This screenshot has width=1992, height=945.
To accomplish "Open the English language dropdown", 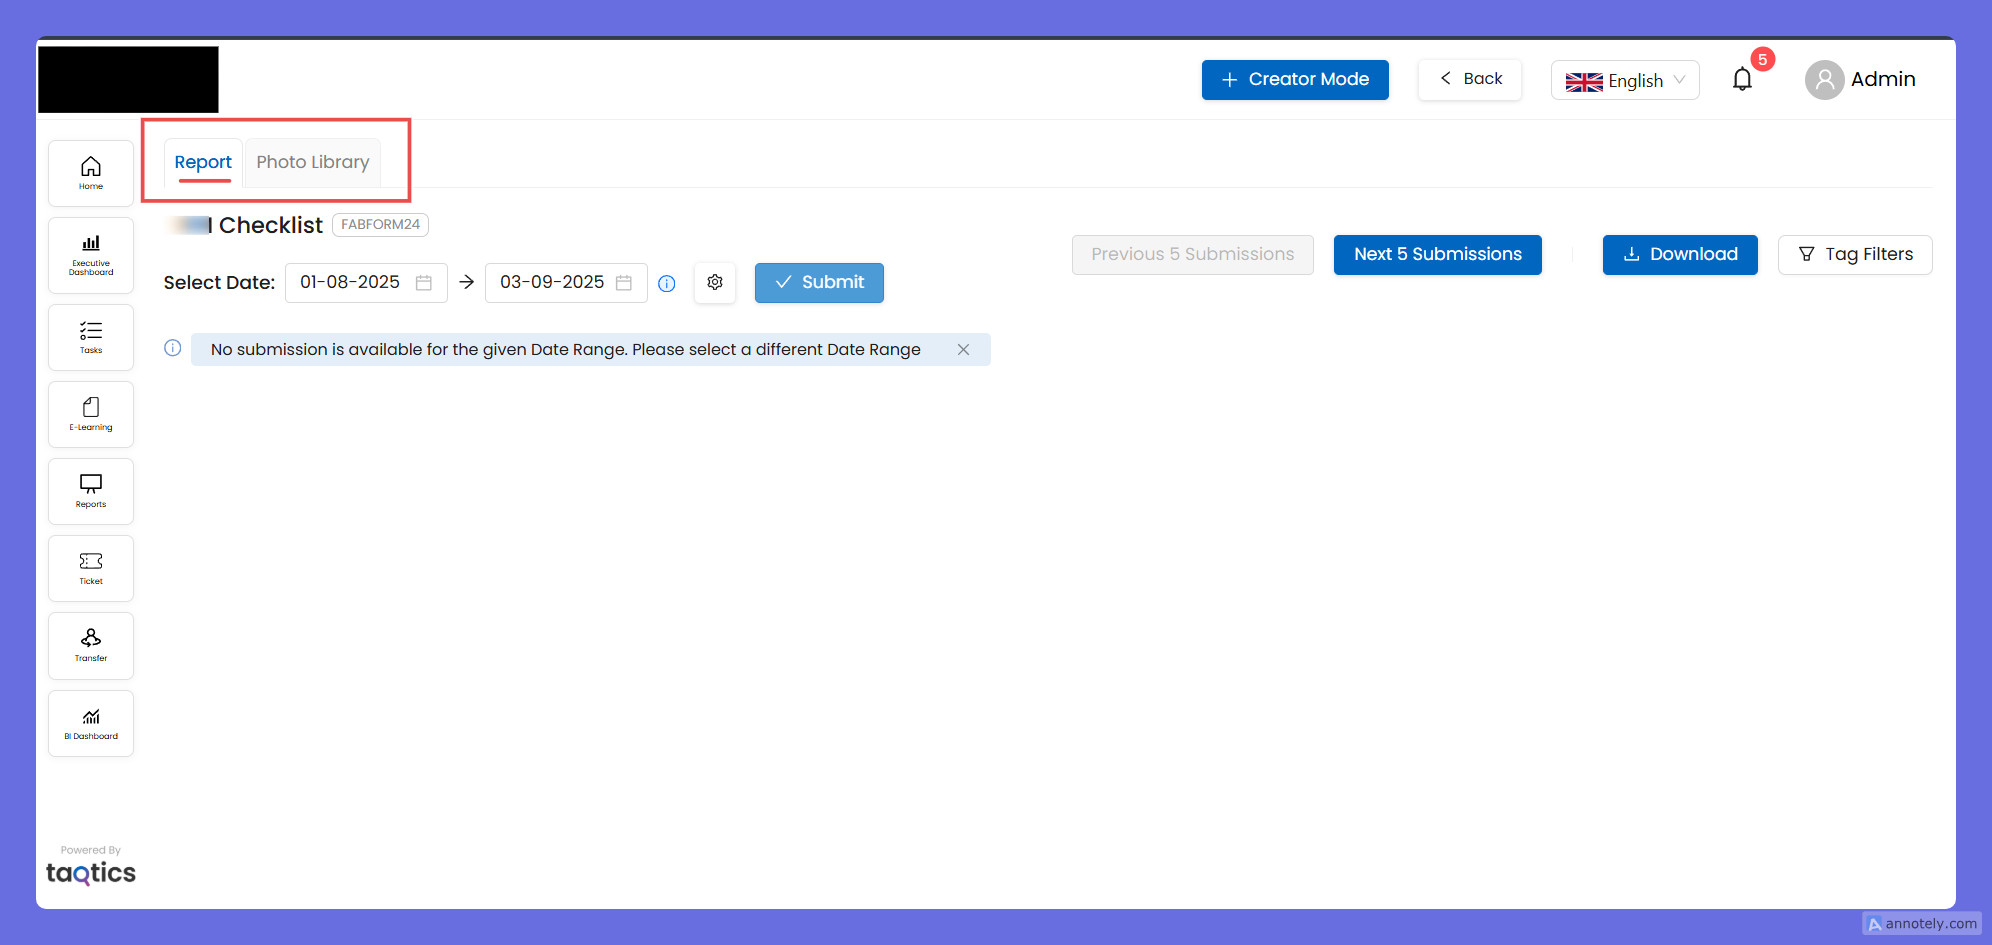I will (x=1625, y=80).
